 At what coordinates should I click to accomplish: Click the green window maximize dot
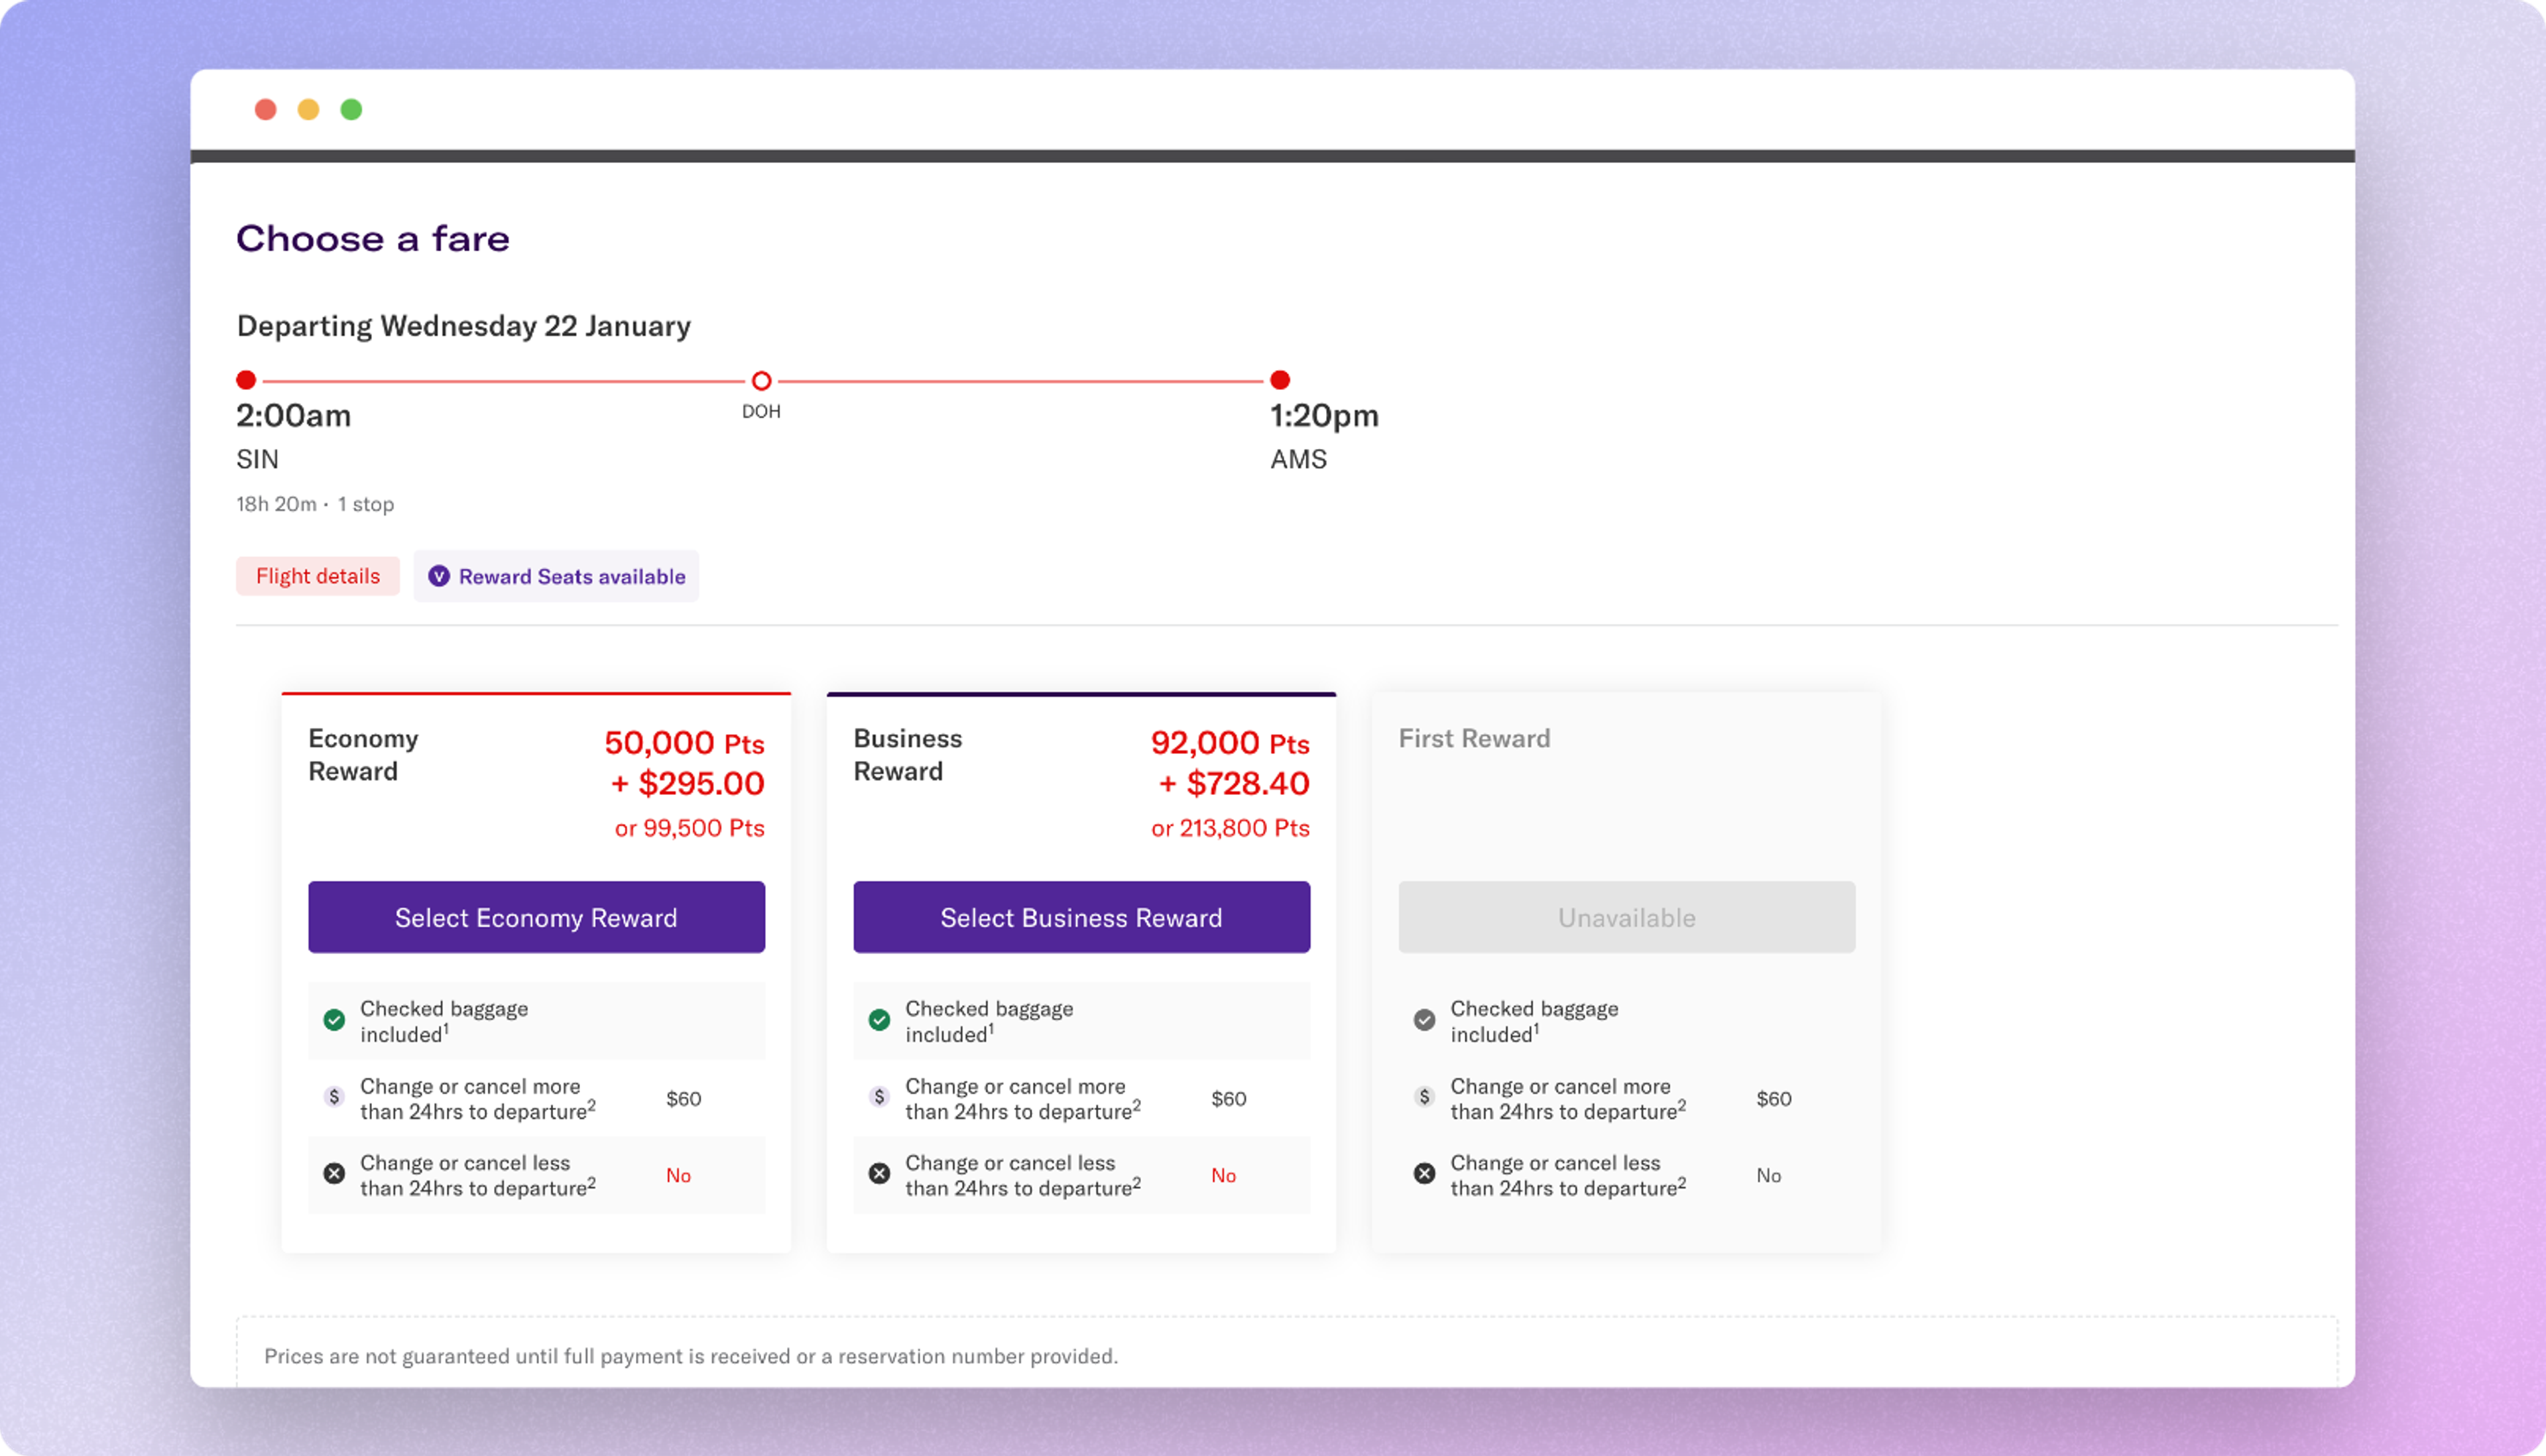(351, 110)
